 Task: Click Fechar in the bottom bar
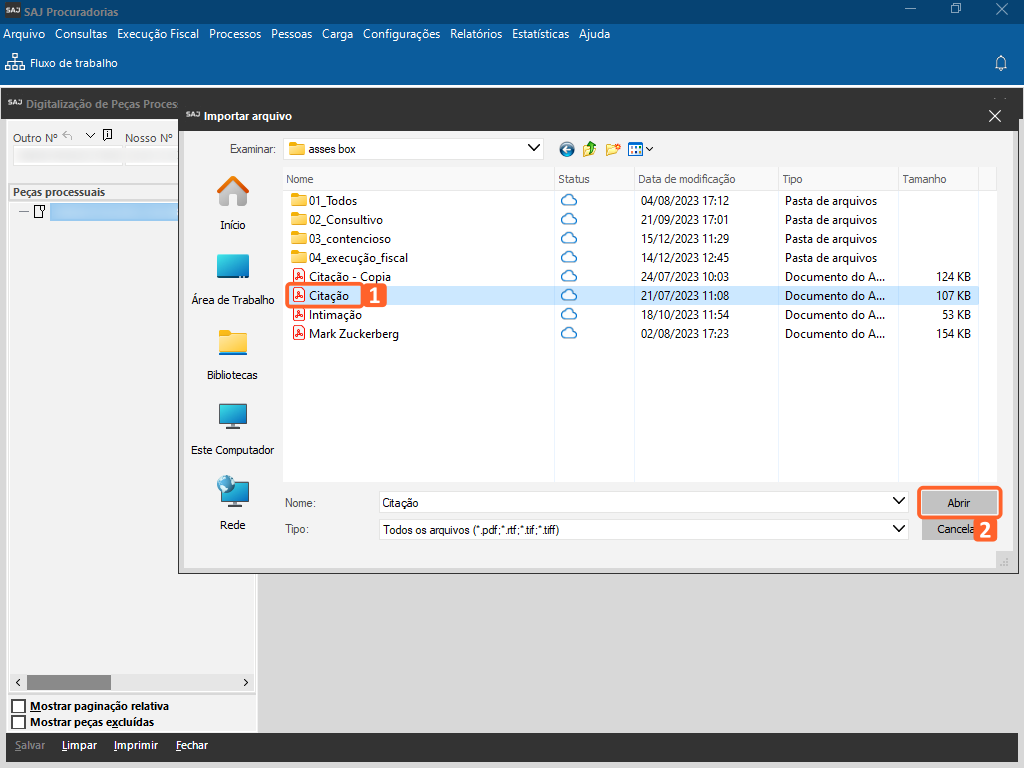[x=192, y=745]
